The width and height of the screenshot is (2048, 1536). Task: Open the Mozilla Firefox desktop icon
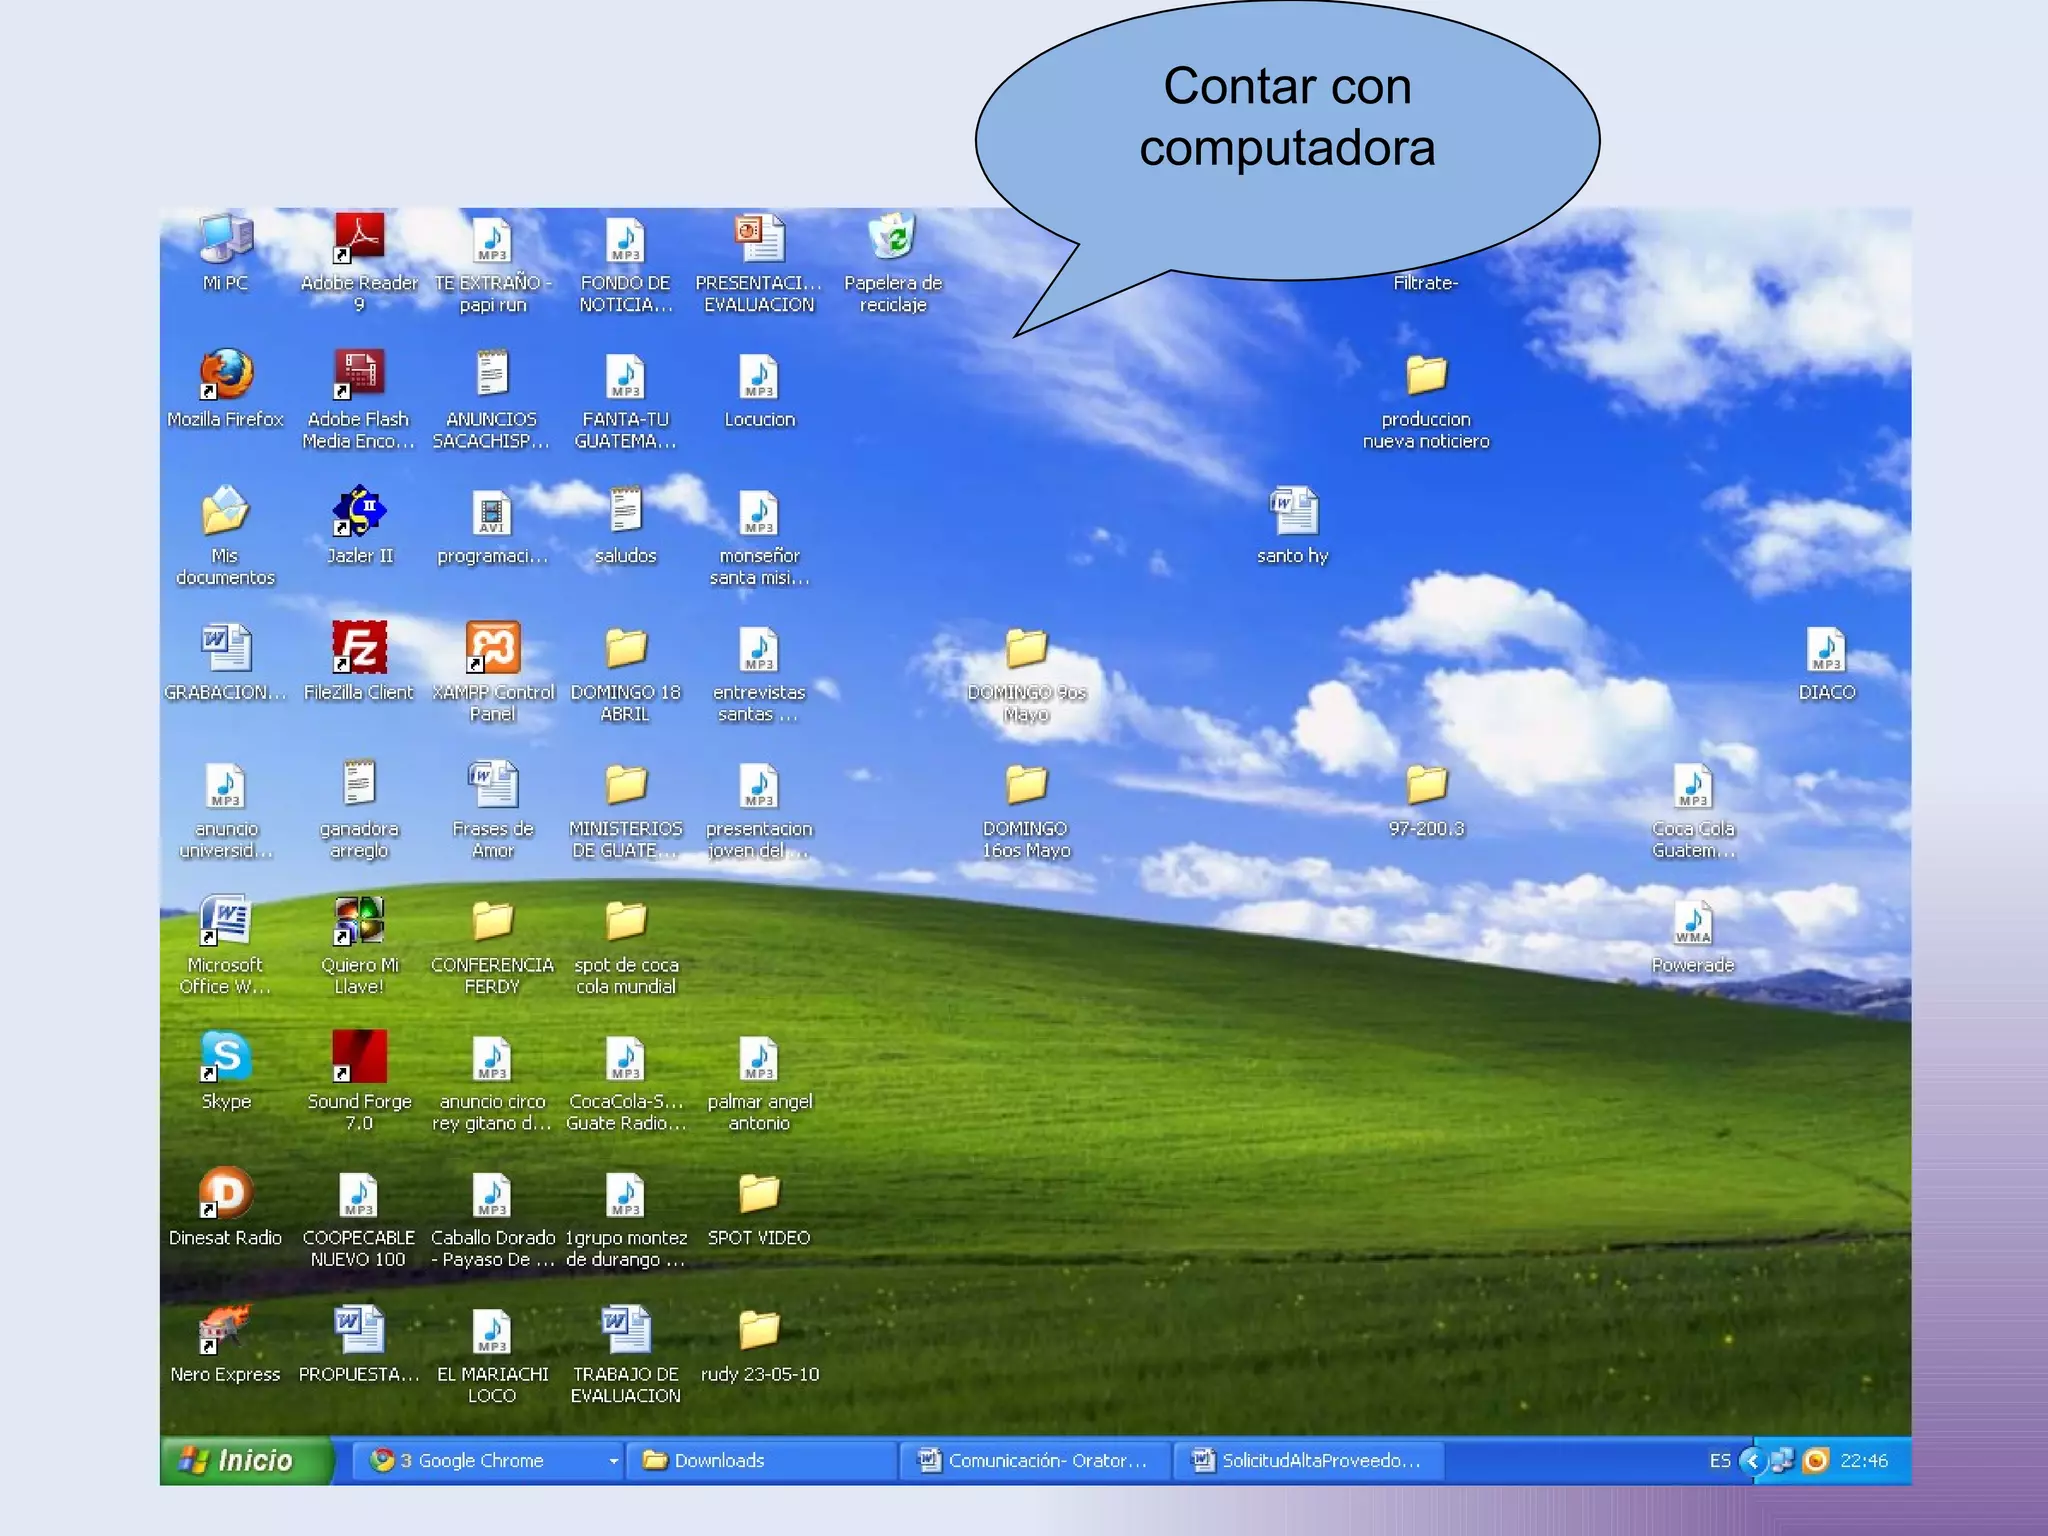[x=226, y=376]
